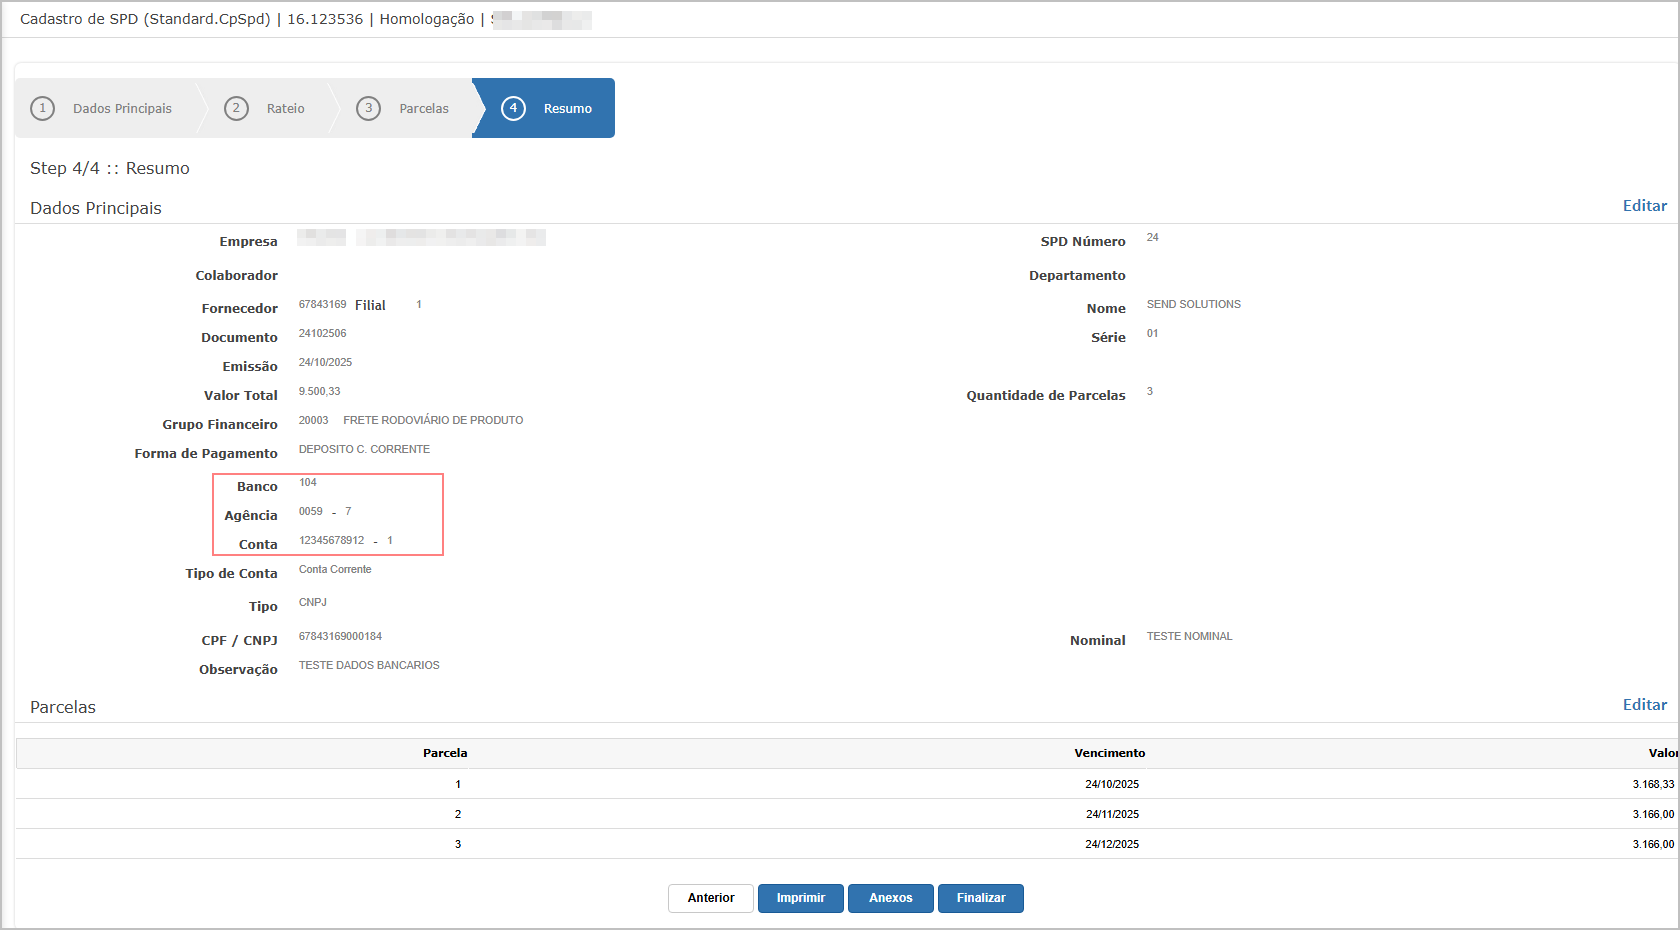Select the active Resumo step

pos(546,108)
